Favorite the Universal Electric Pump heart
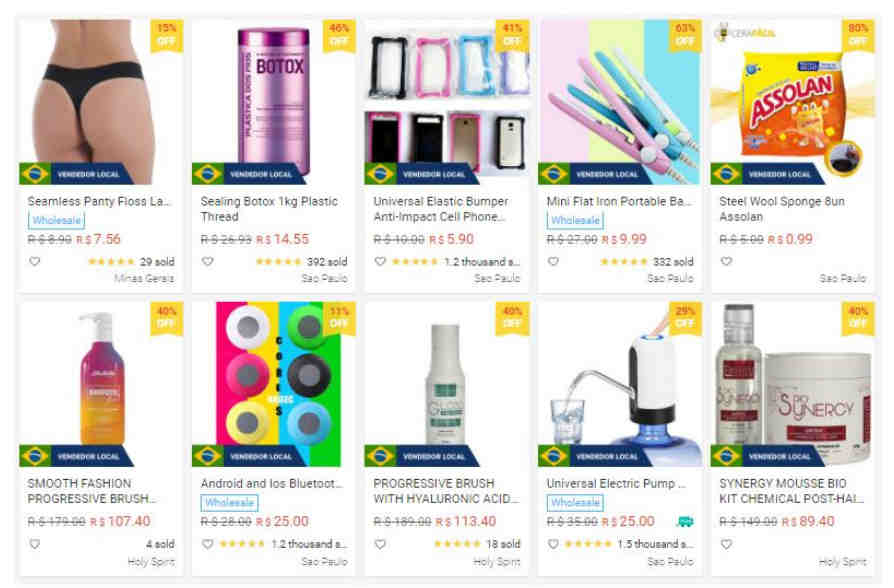The width and height of the screenshot is (894, 588). 553,544
